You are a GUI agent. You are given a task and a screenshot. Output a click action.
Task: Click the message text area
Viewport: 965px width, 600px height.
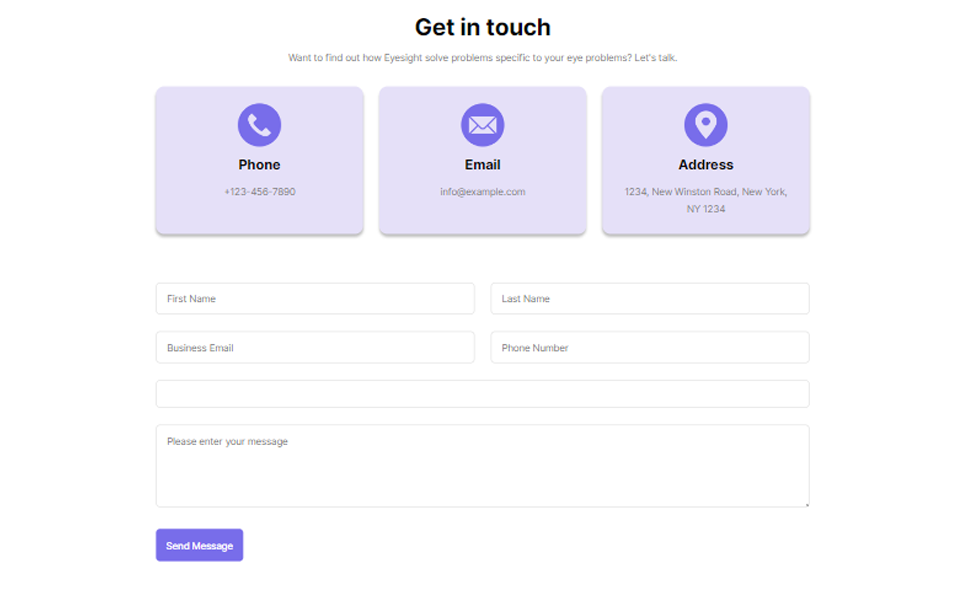(482, 470)
